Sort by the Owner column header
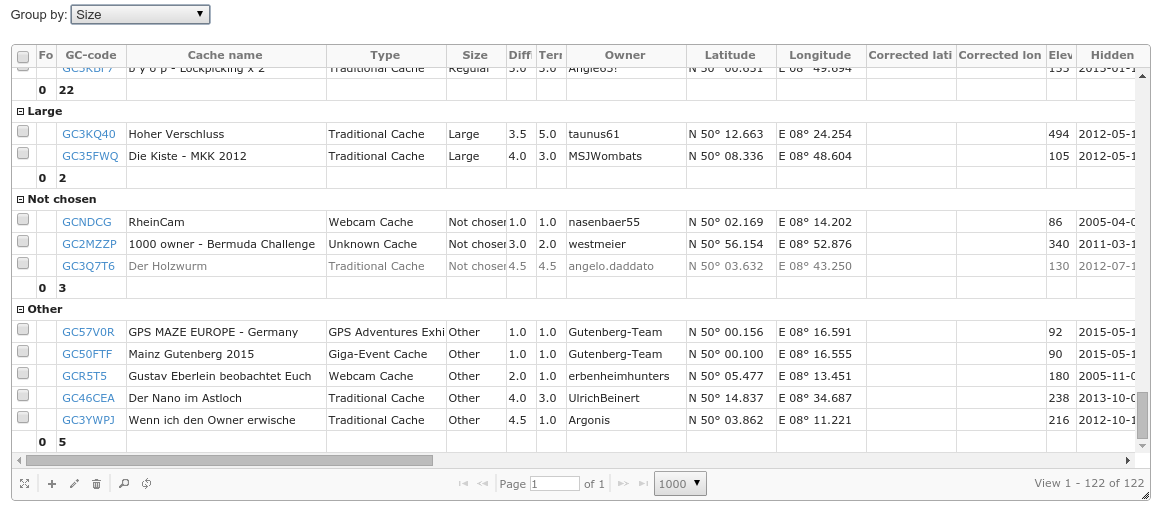Image resolution: width=1158 pixels, height=510 pixels. click(x=625, y=55)
